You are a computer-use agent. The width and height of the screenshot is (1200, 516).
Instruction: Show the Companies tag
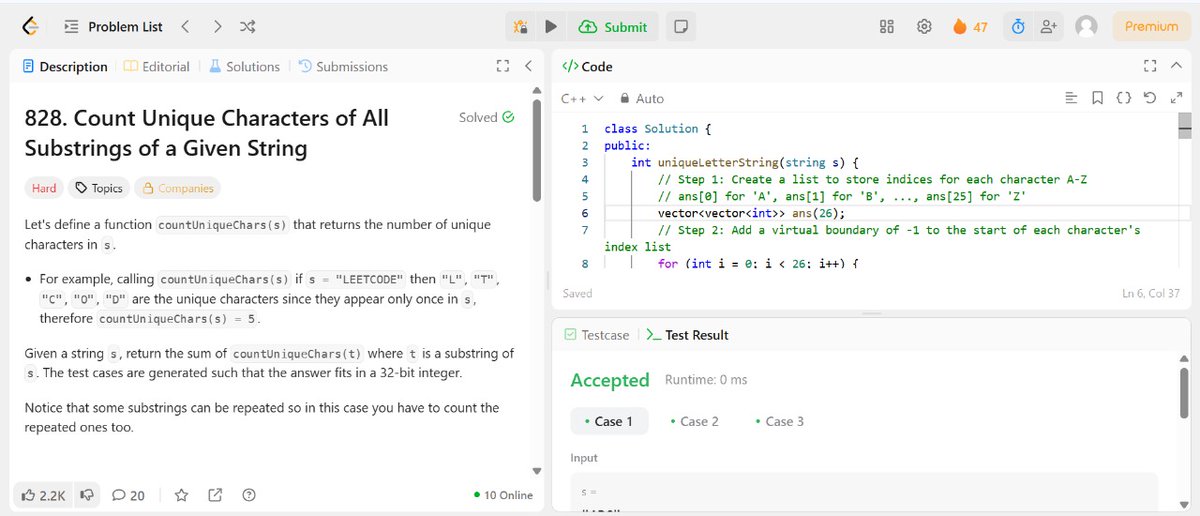178,188
